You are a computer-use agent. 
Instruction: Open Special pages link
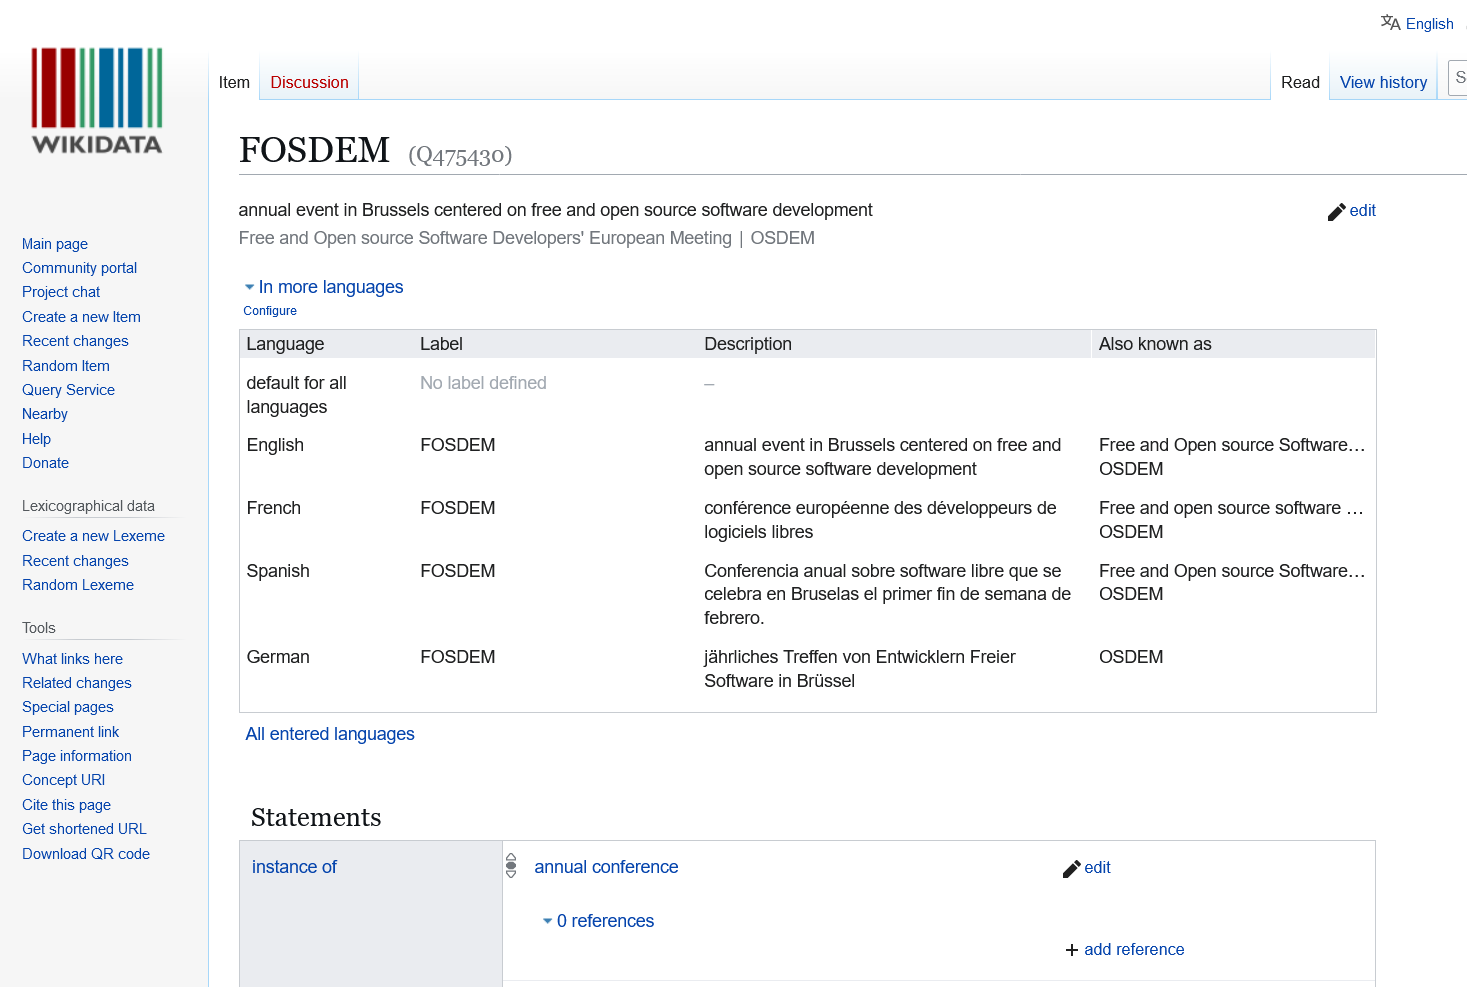68,707
